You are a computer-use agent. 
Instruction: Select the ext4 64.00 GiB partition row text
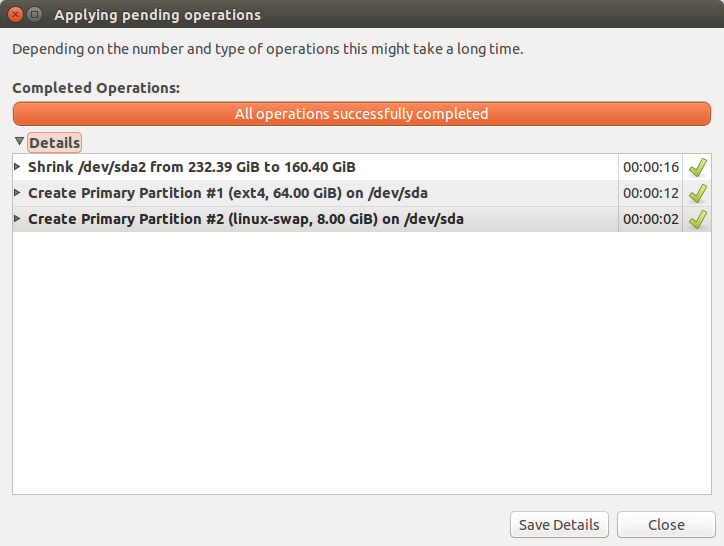(228, 193)
